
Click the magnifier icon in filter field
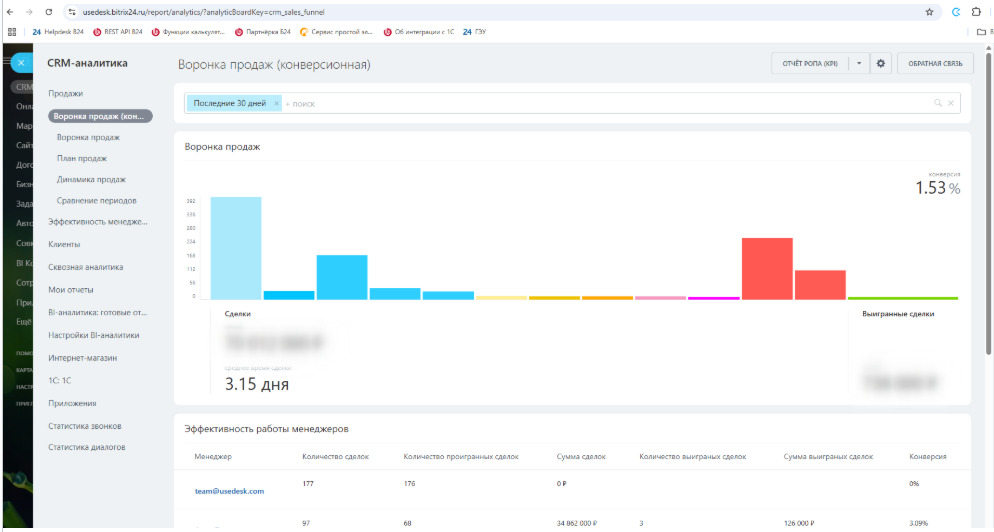point(938,103)
